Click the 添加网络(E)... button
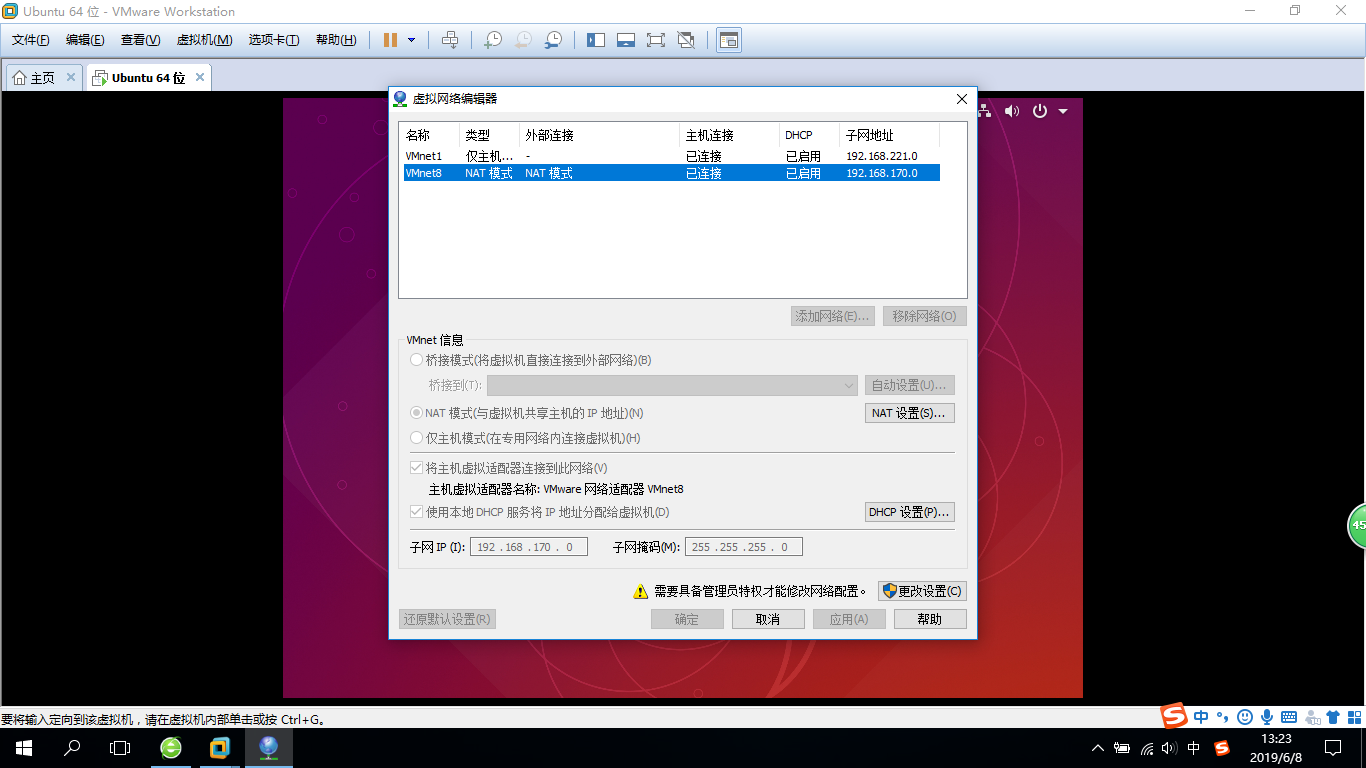The width and height of the screenshot is (1366, 768). (833, 316)
